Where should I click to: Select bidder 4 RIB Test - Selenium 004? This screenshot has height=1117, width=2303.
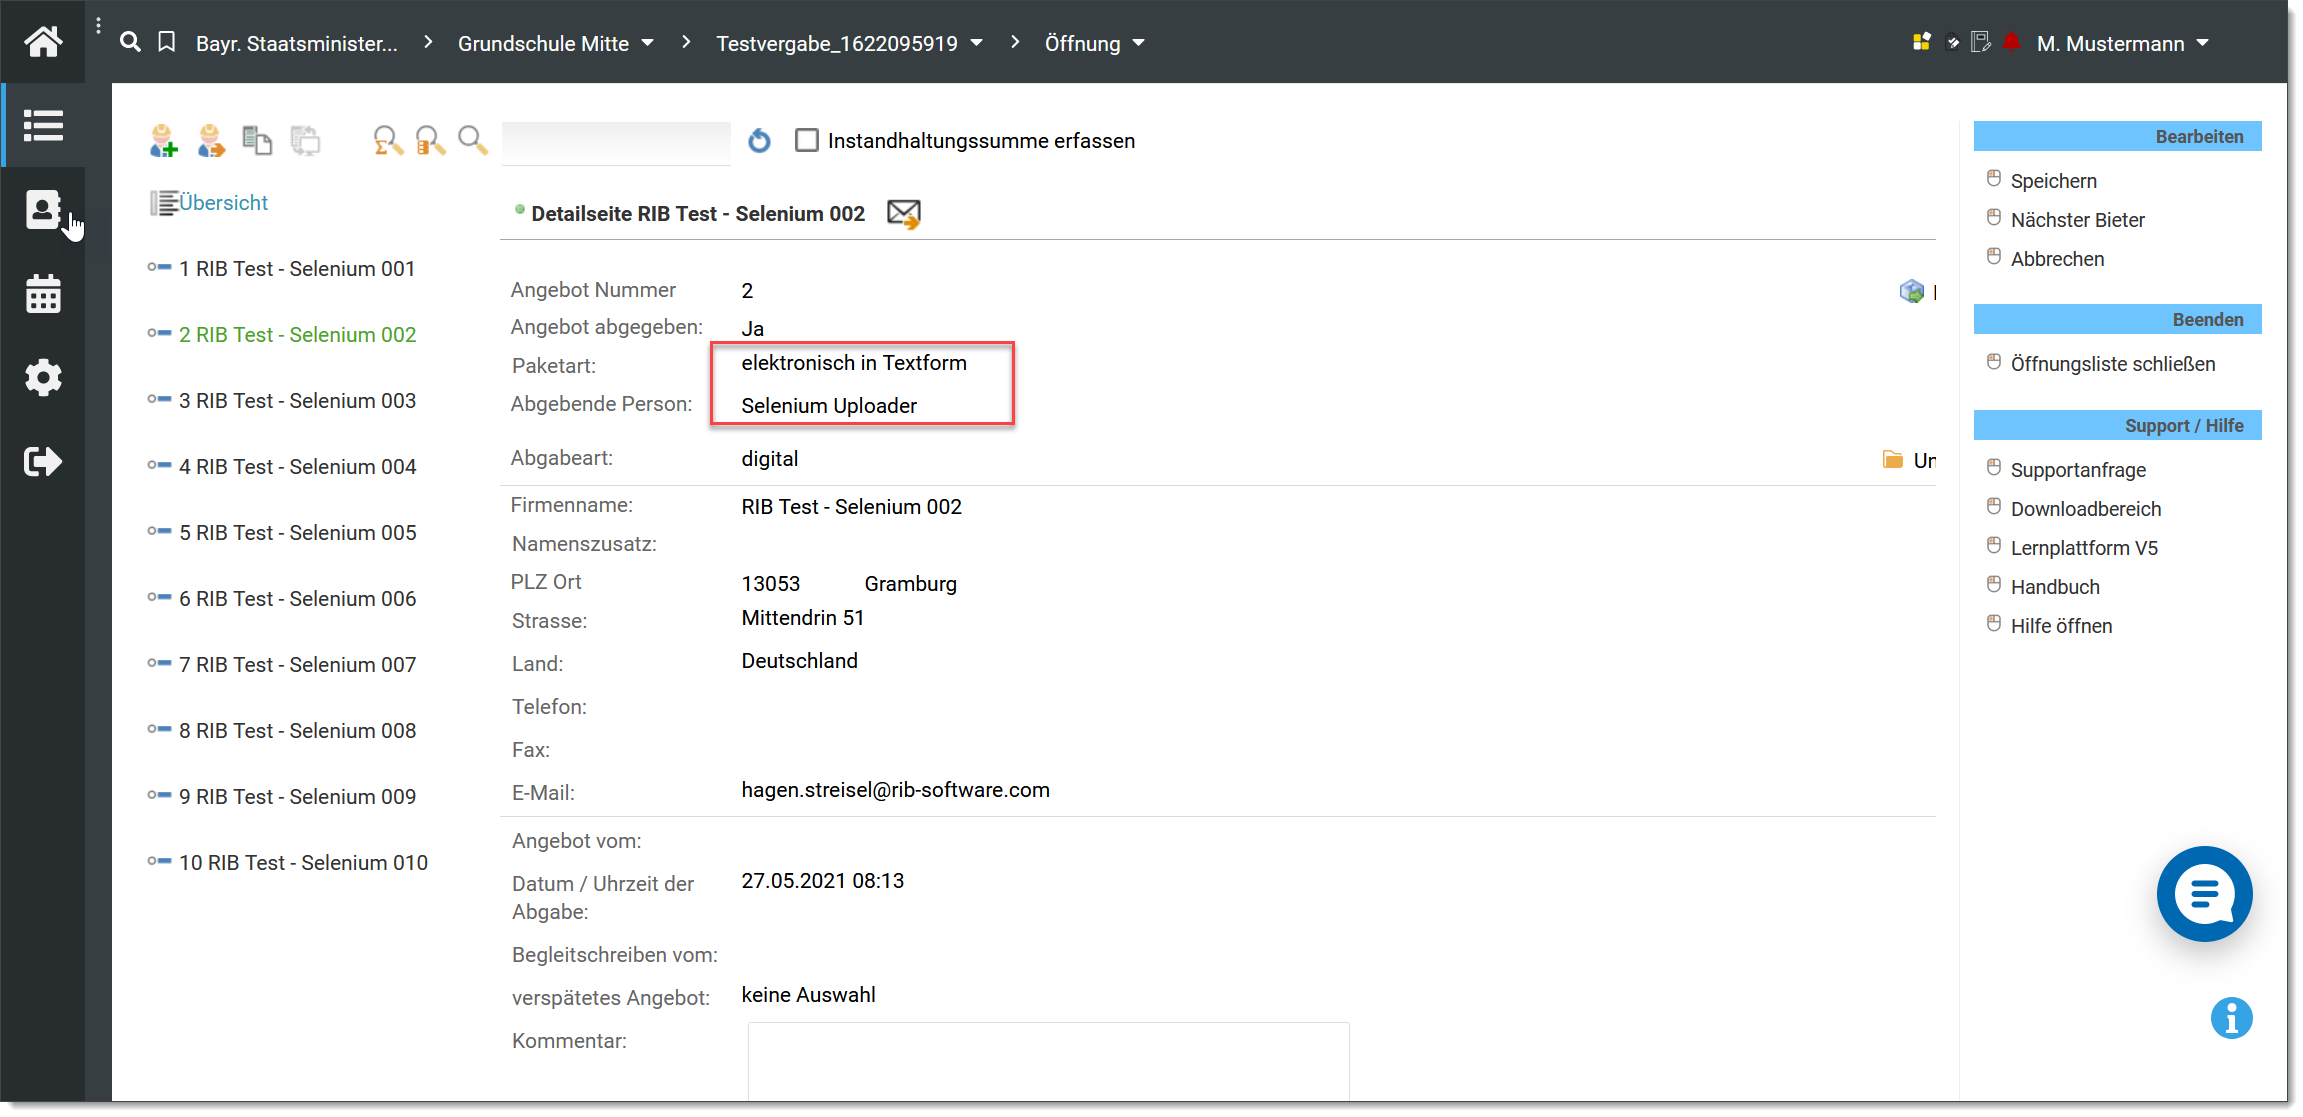297,467
